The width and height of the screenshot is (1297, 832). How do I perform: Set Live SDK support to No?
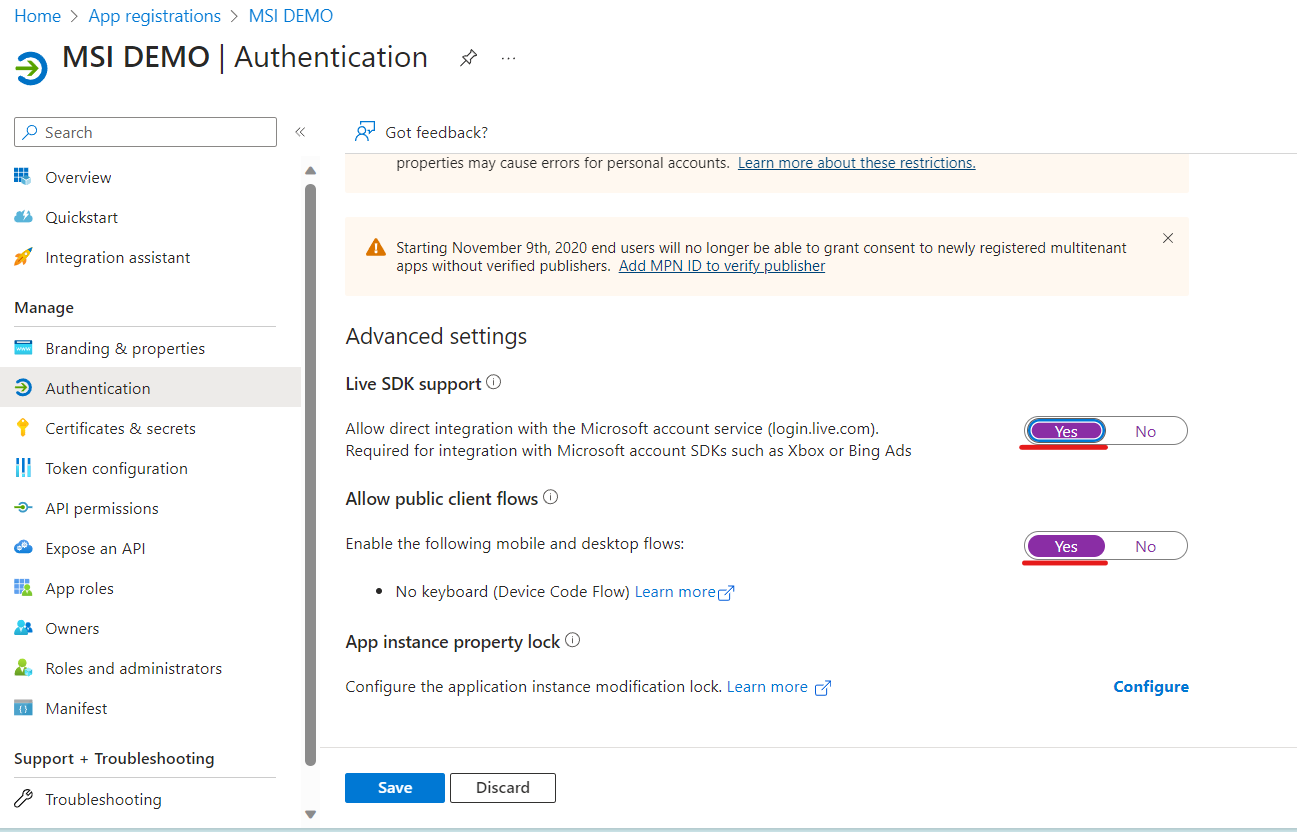pos(1146,431)
